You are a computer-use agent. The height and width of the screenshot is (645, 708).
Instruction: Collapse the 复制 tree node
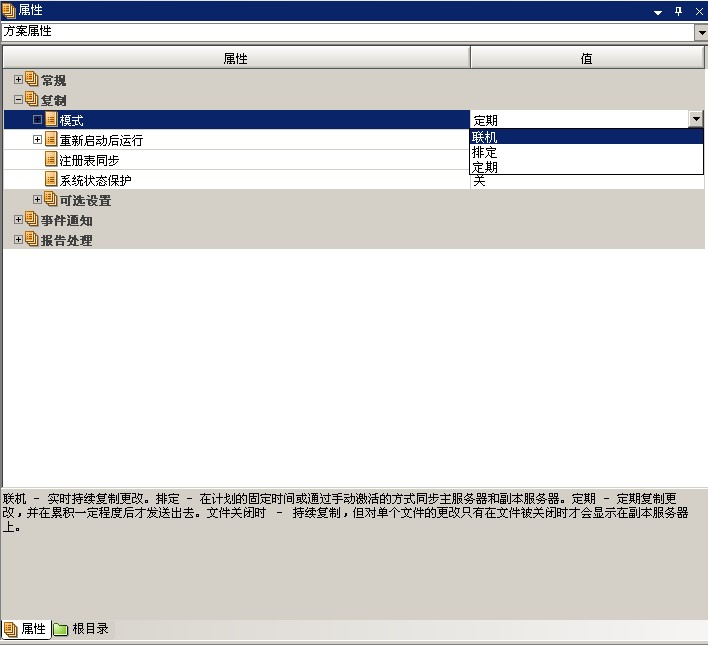[x=18, y=100]
